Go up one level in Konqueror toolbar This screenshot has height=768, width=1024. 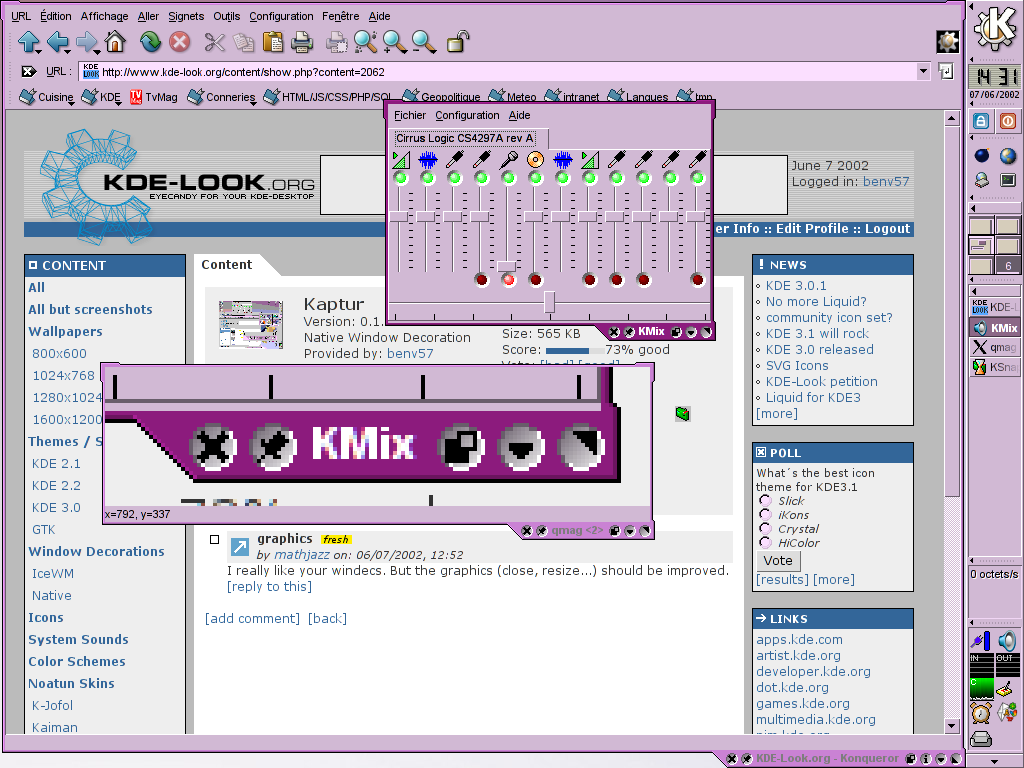29,42
